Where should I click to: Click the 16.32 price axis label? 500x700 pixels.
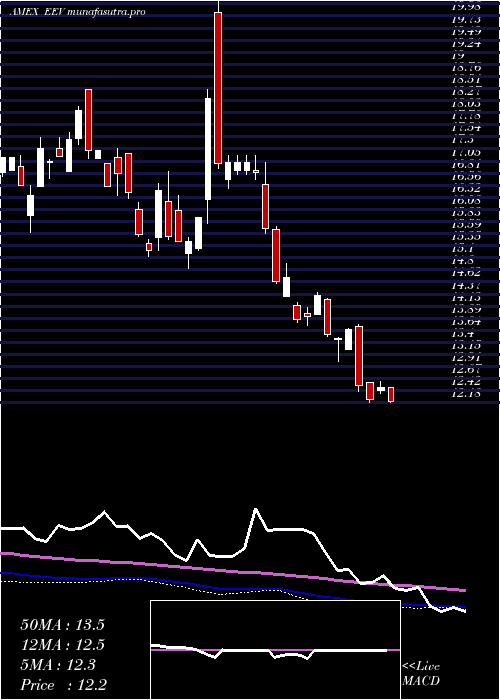click(466, 188)
